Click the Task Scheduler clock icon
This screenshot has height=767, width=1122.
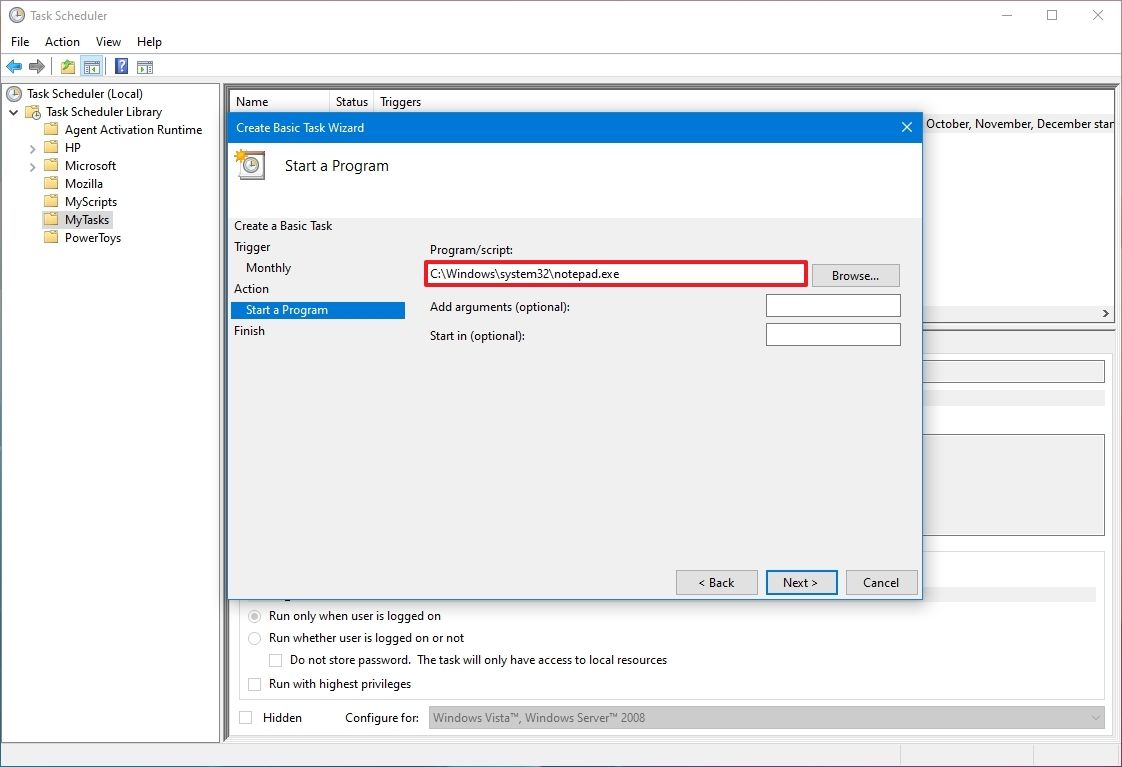(x=12, y=93)
